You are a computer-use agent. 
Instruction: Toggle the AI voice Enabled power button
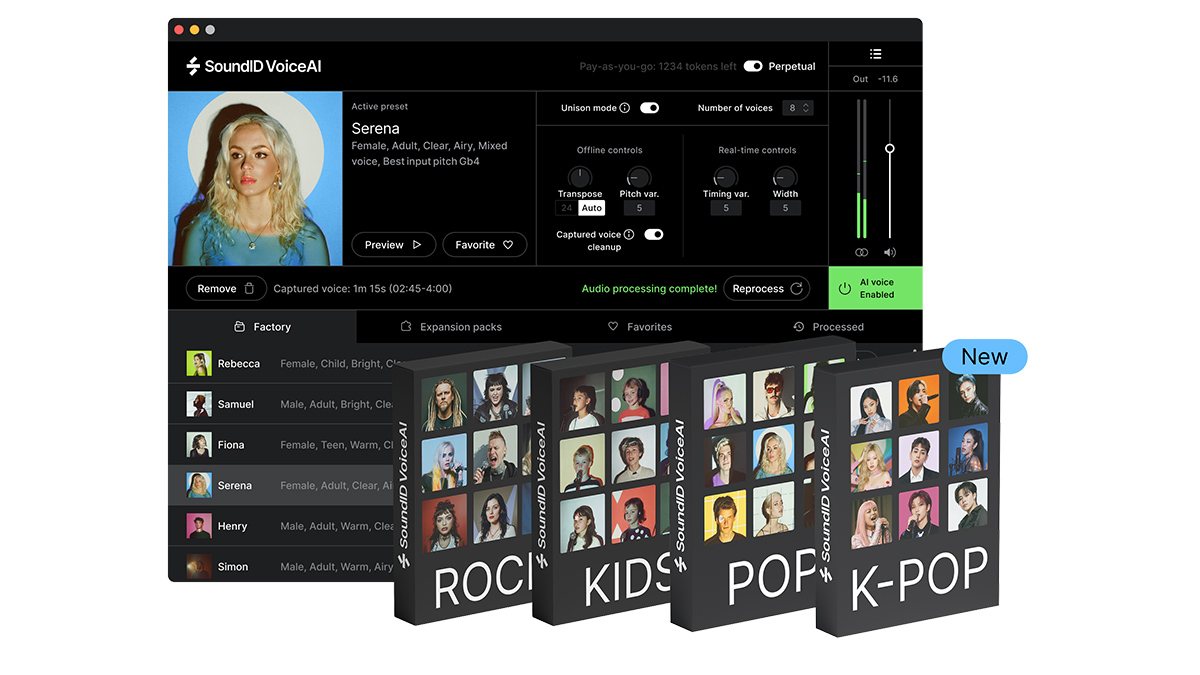[x=875, y=288]
